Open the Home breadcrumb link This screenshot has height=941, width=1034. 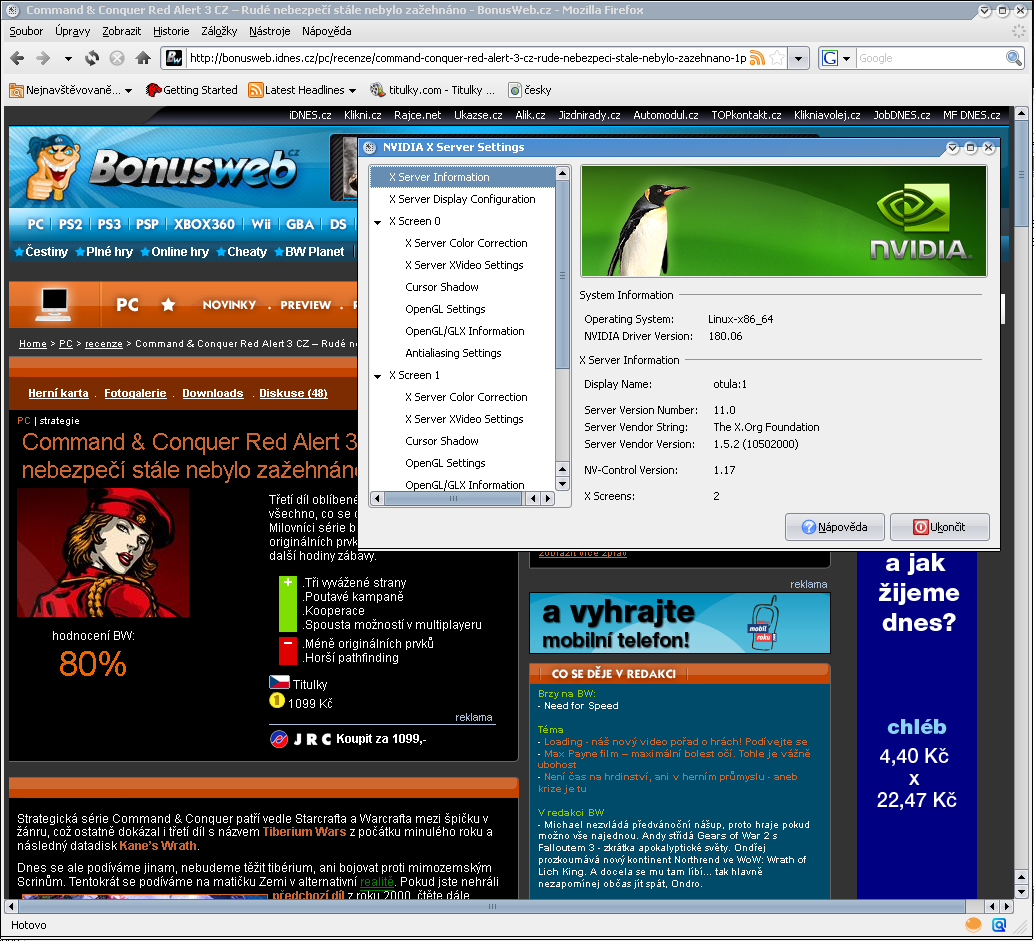pyautogui.click(x=33, y=344)
